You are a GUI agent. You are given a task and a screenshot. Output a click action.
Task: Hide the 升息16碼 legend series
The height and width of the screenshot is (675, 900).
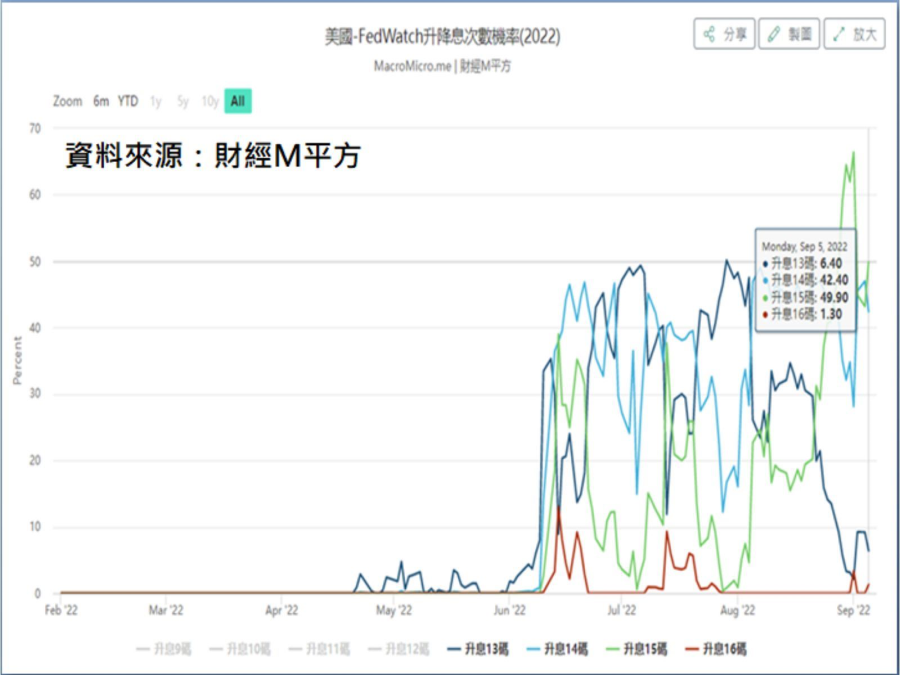tap(716, 649)
